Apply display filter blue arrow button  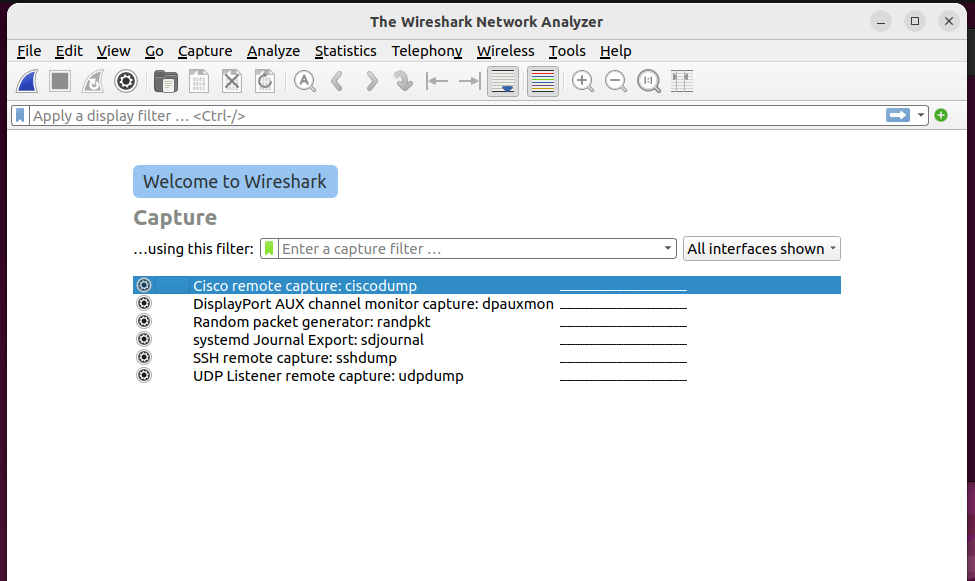click(x=897, y=115)
